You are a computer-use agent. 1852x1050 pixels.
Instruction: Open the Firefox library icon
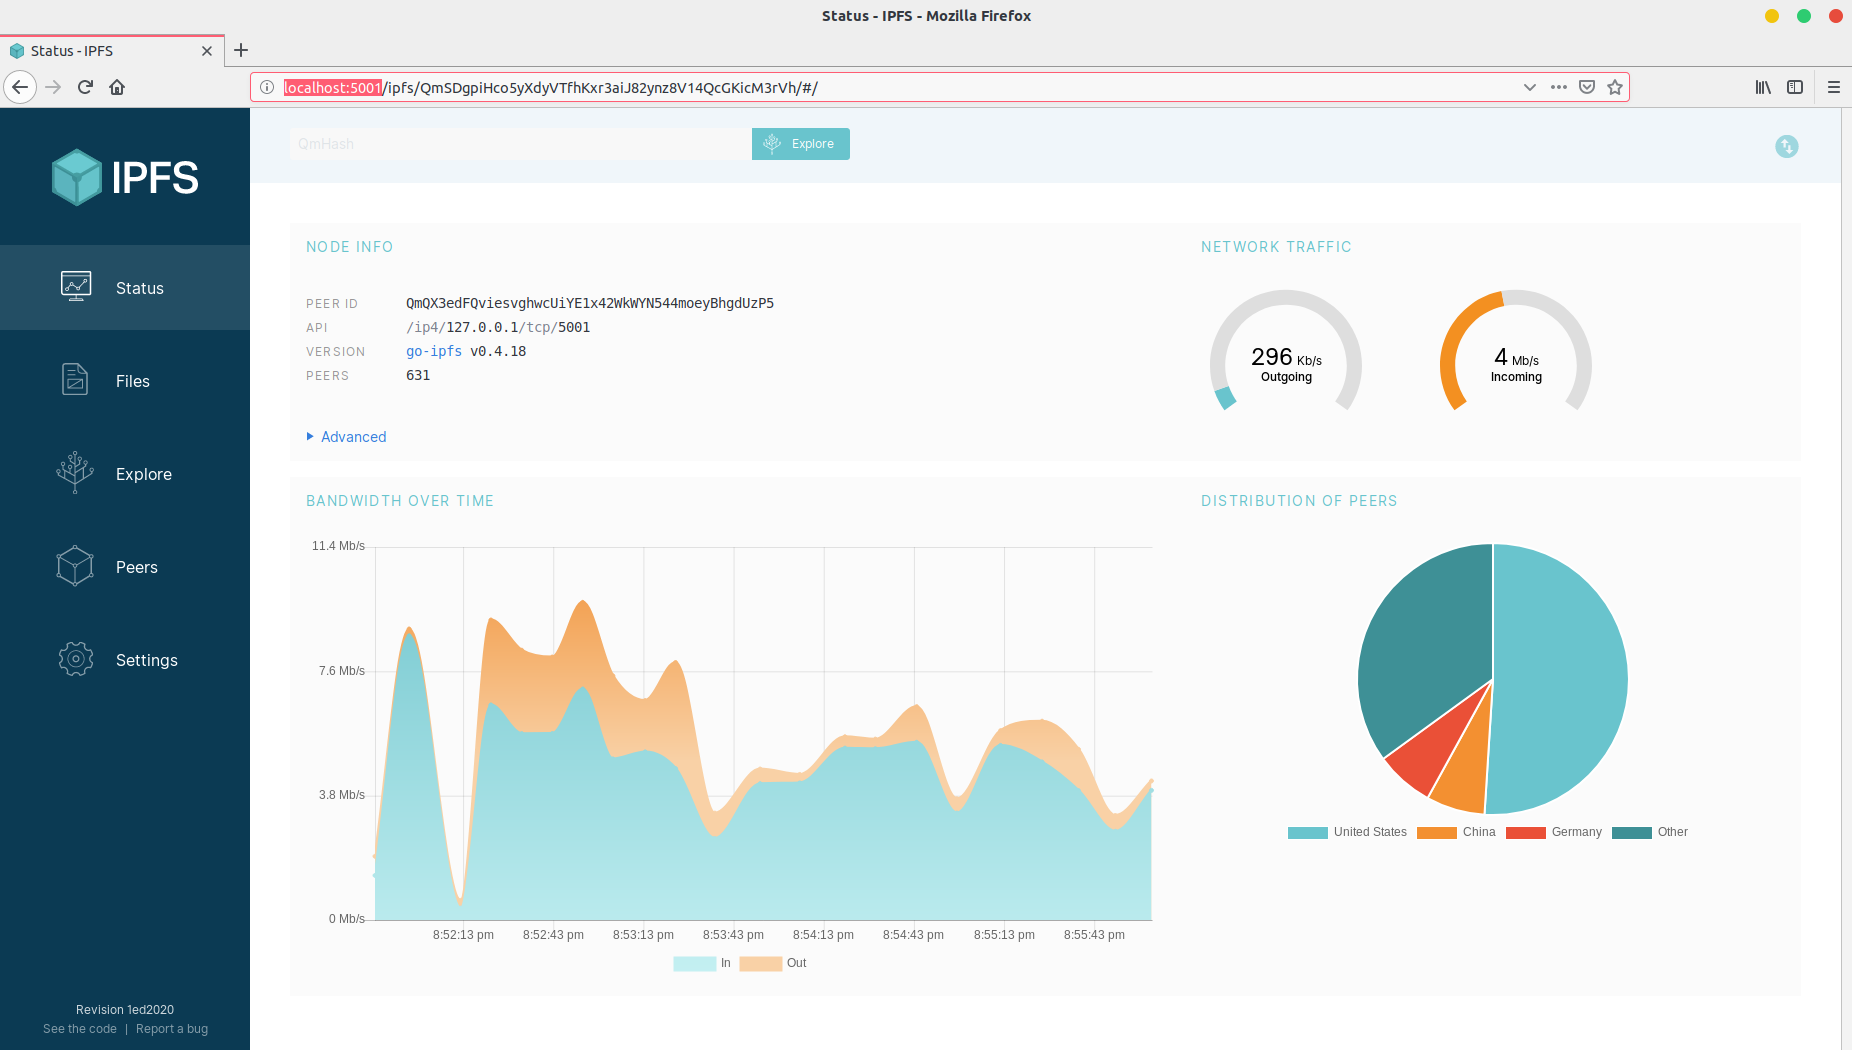(1763, 87)
